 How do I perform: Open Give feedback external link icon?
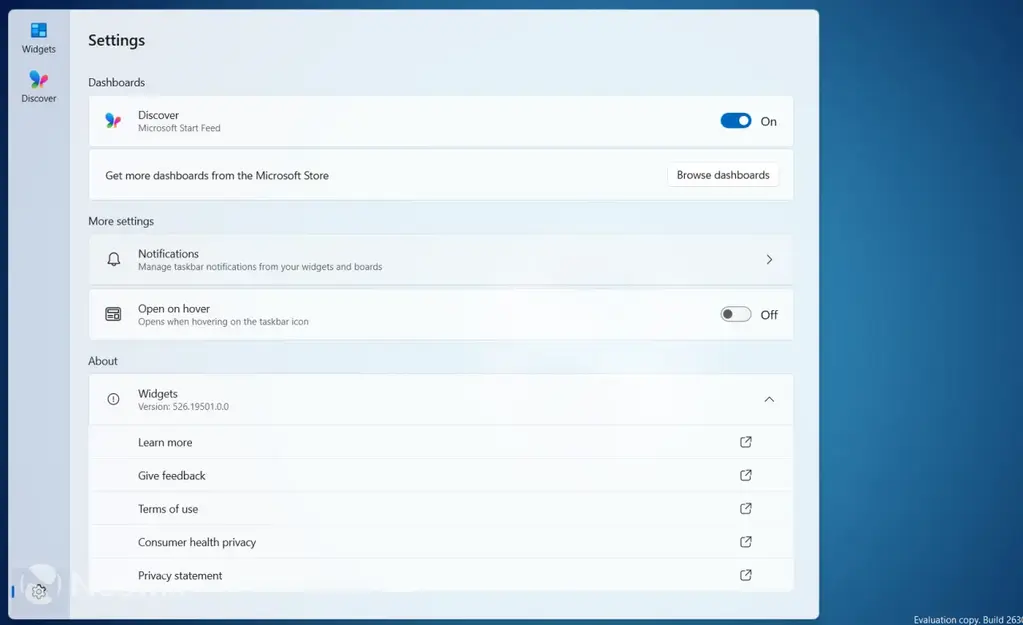pyautogui.click(x=746, y=475)
